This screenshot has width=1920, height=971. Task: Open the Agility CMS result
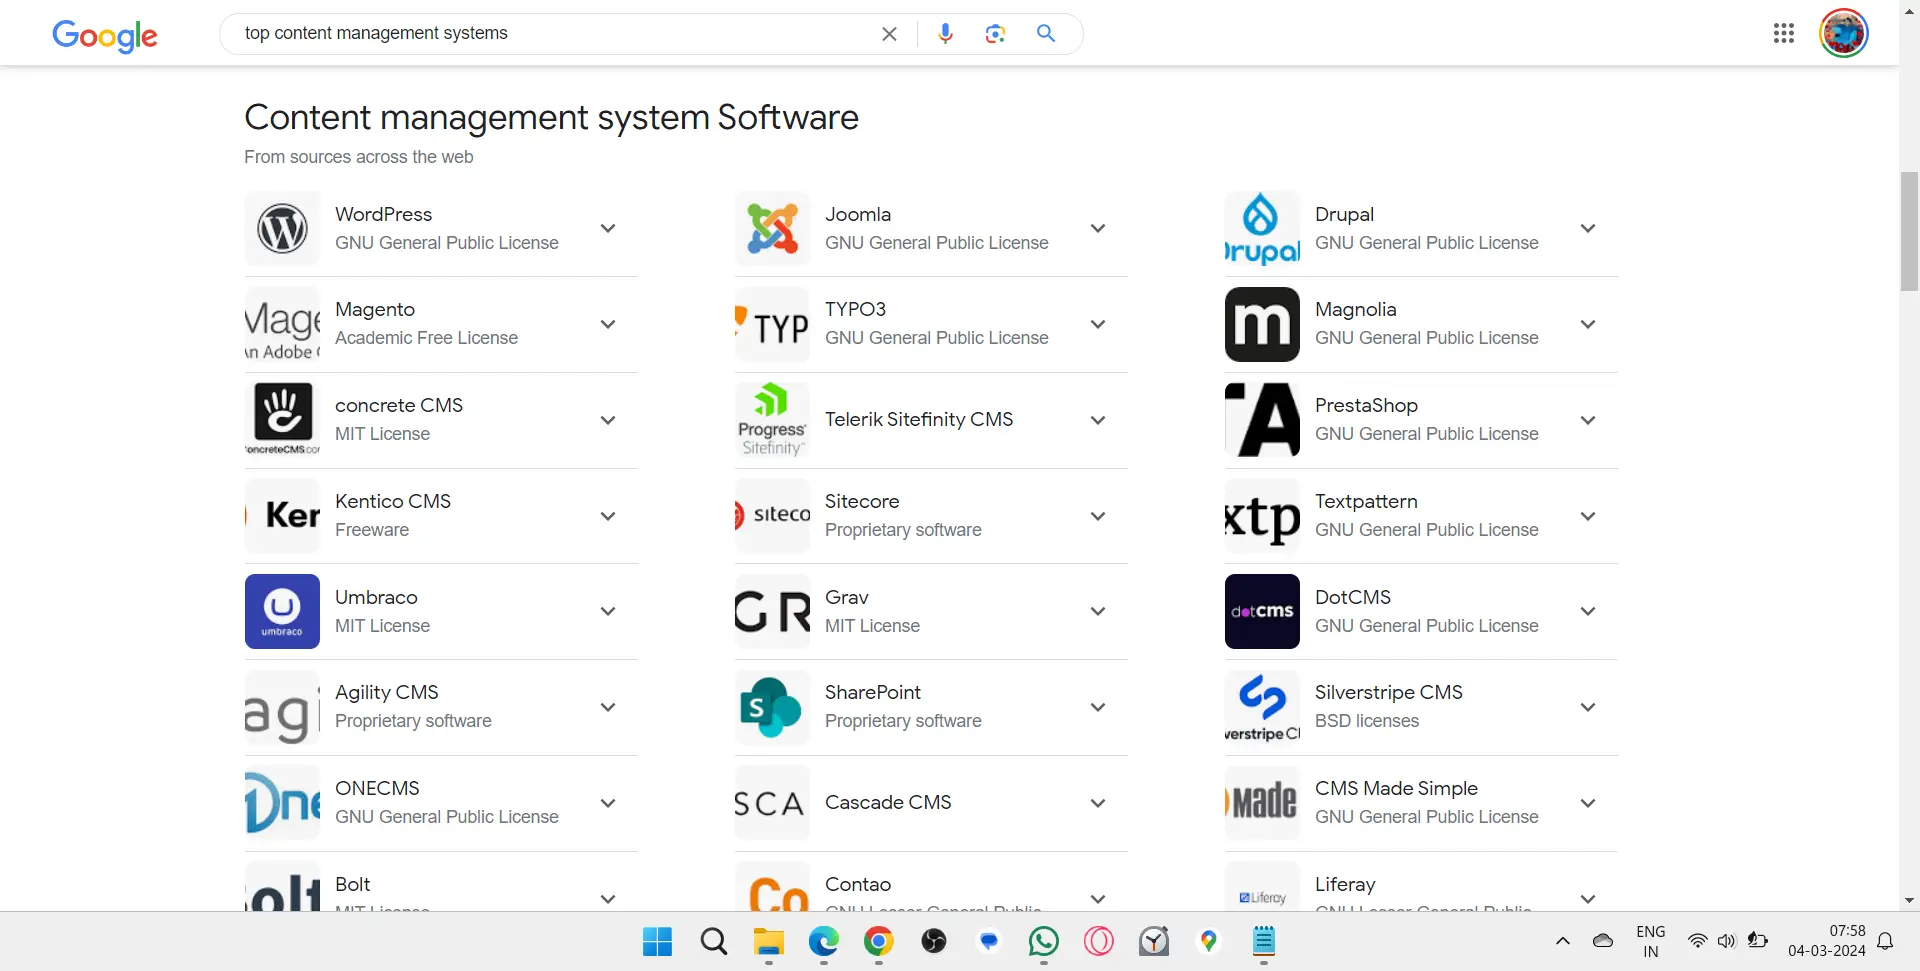coord(441,707)
